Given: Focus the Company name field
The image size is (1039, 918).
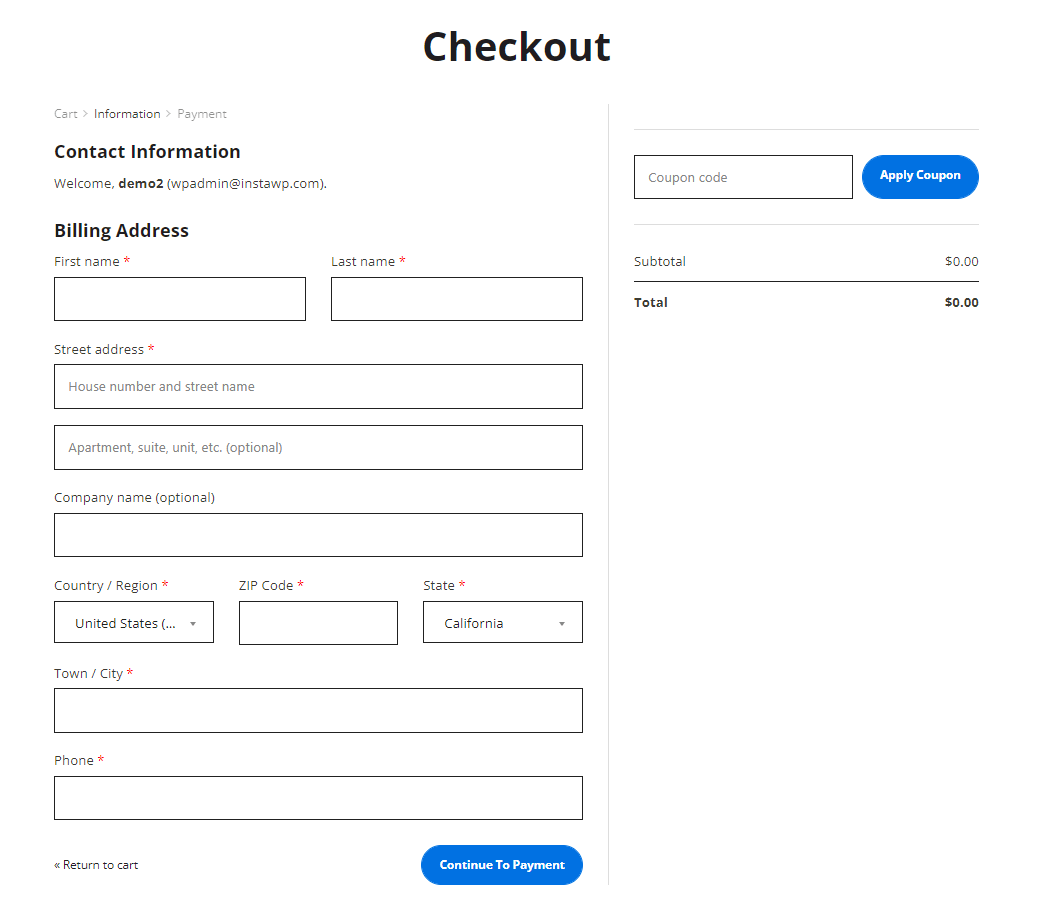Looking at the screenshot, I should point(319,535).
